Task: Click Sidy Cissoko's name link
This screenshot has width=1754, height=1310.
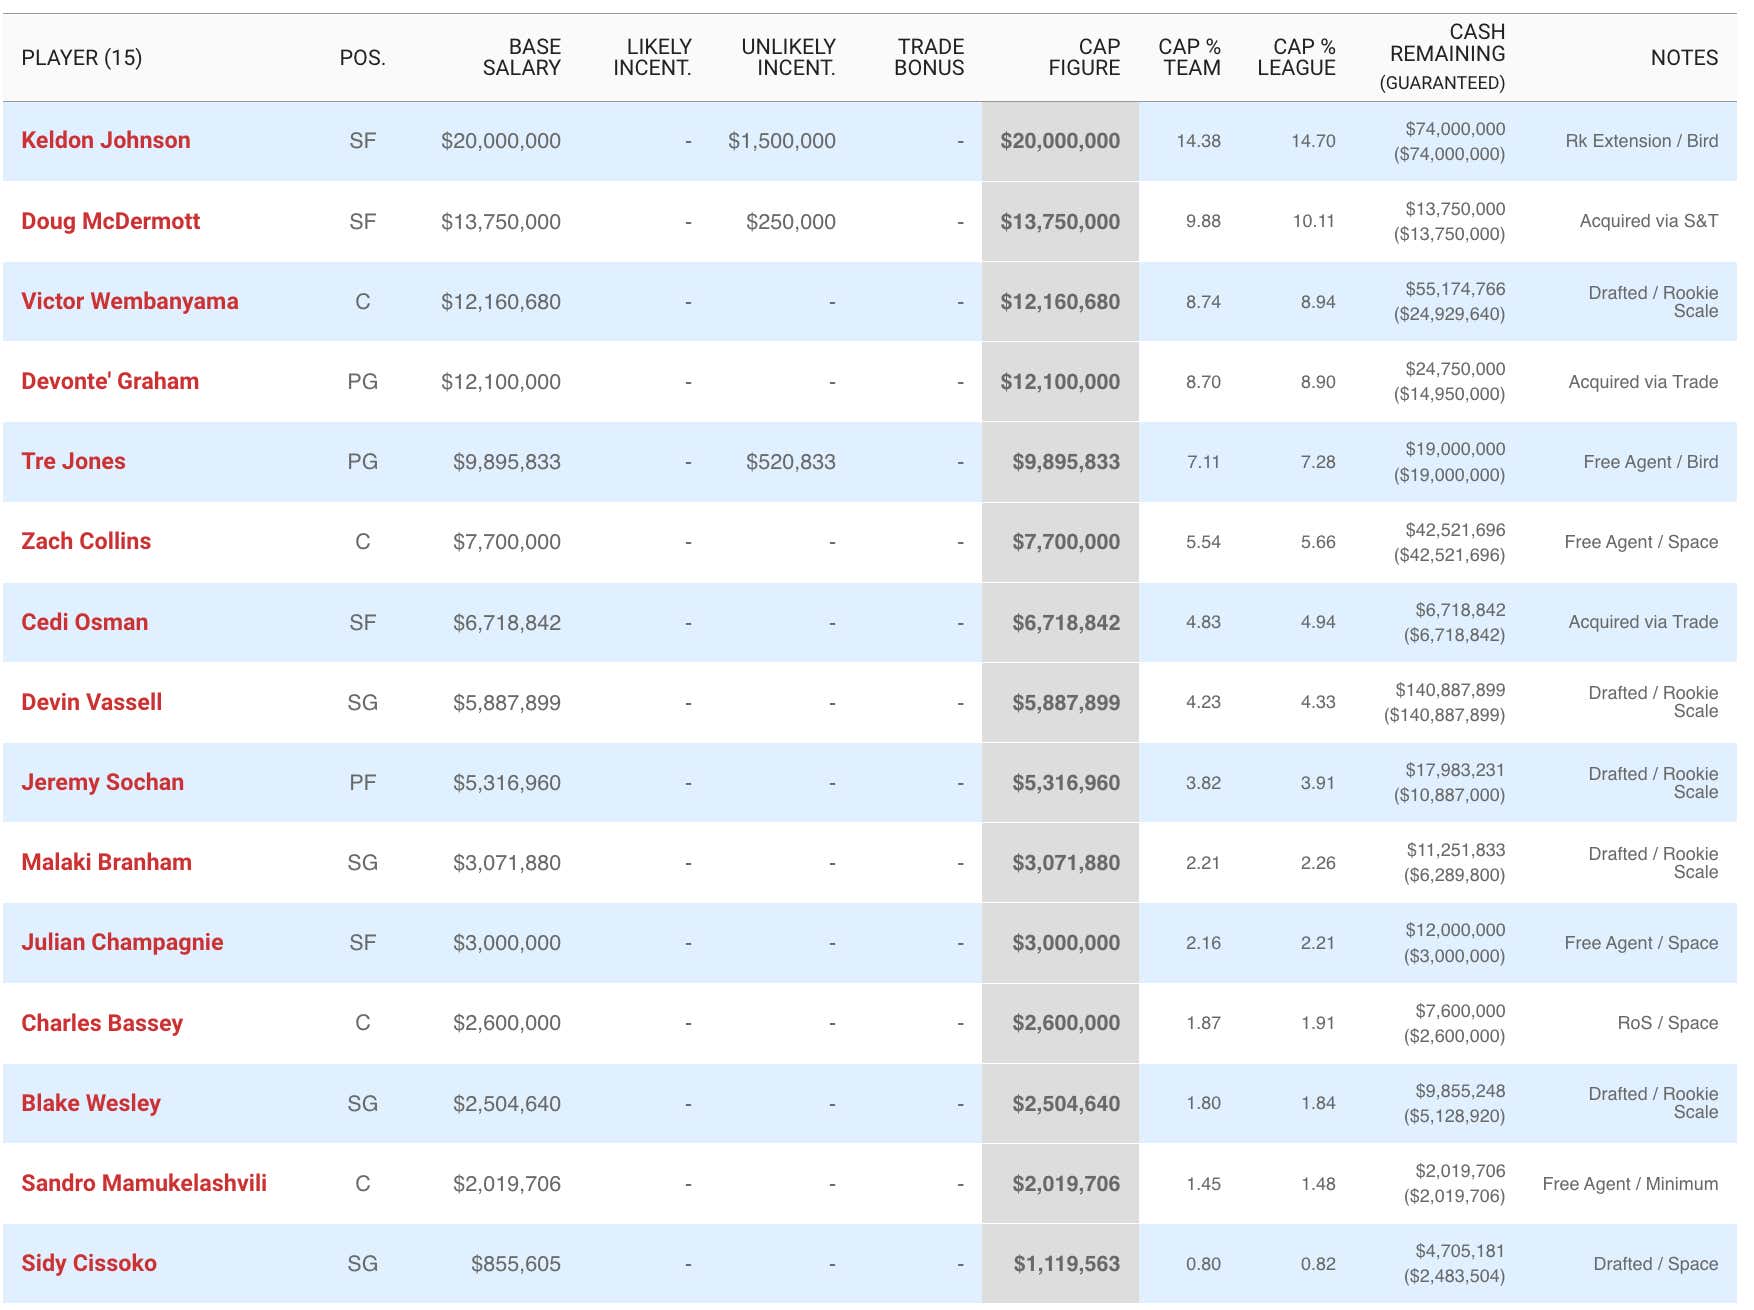Action: click(89, 1263)
